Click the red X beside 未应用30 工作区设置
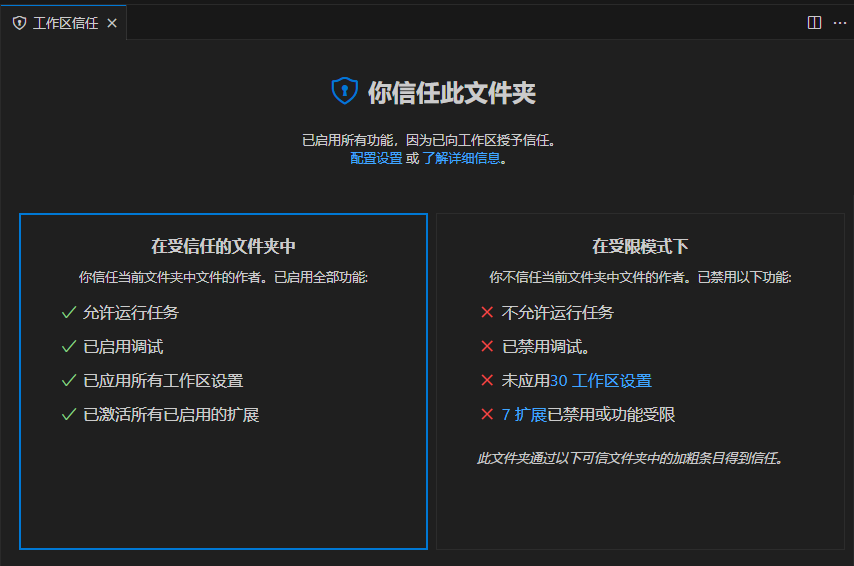Viewport: 854px width, 566px height. [x=487, y=381]
